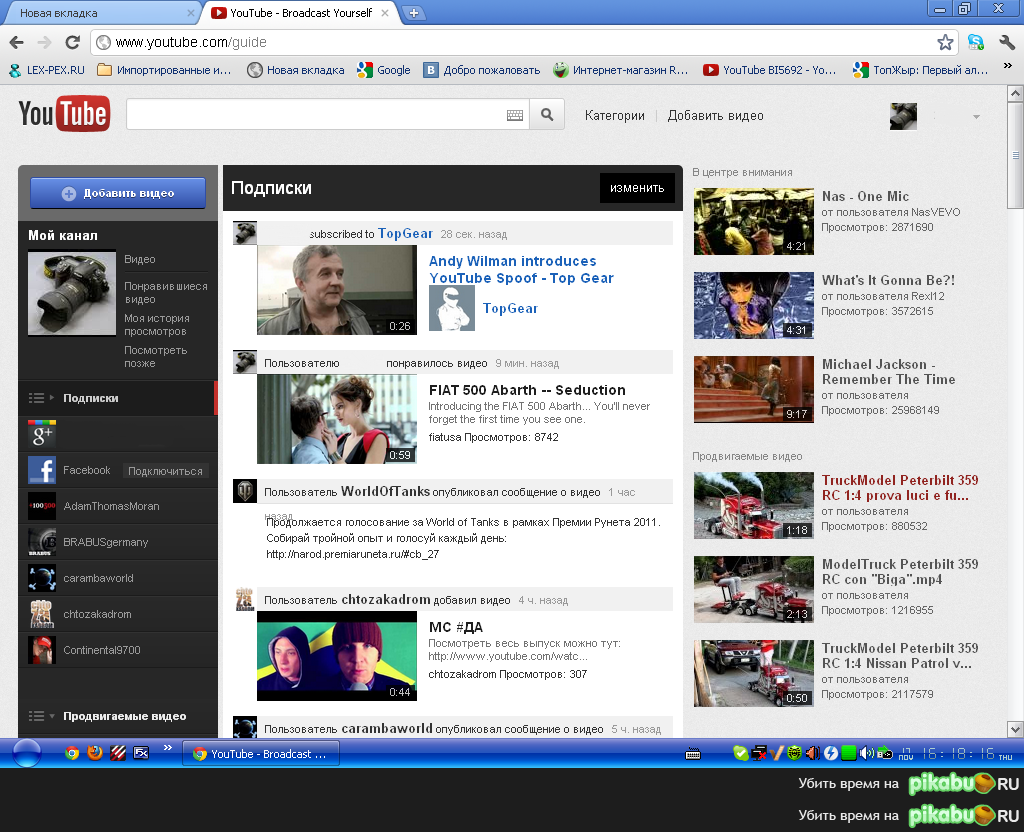
Task: Toggle the translate icon in the address bar
Action: (975, 42)
